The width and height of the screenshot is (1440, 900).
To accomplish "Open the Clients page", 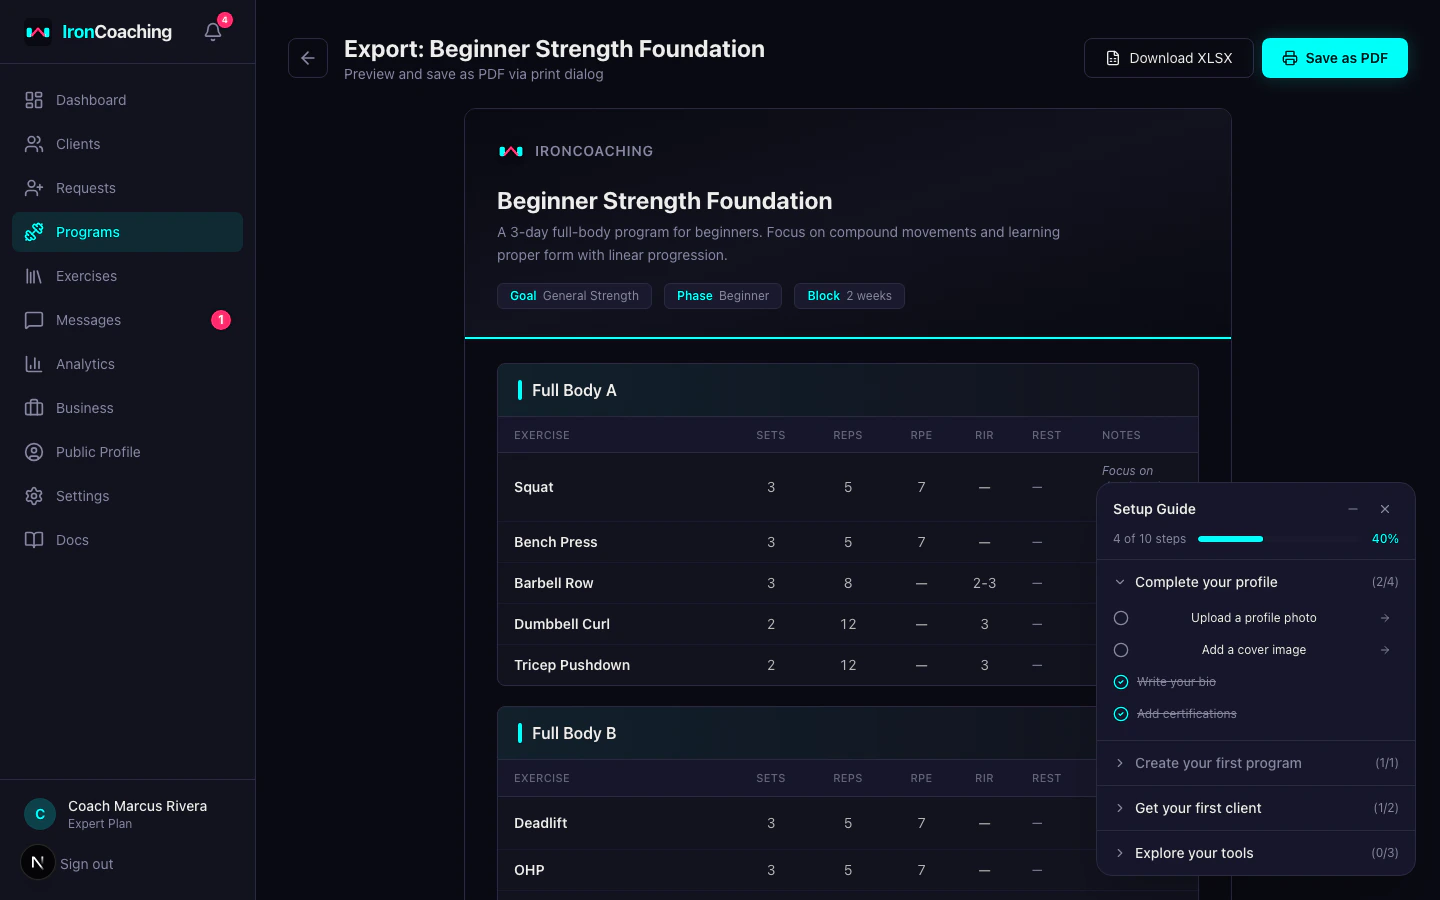I will tap(127, 144).
